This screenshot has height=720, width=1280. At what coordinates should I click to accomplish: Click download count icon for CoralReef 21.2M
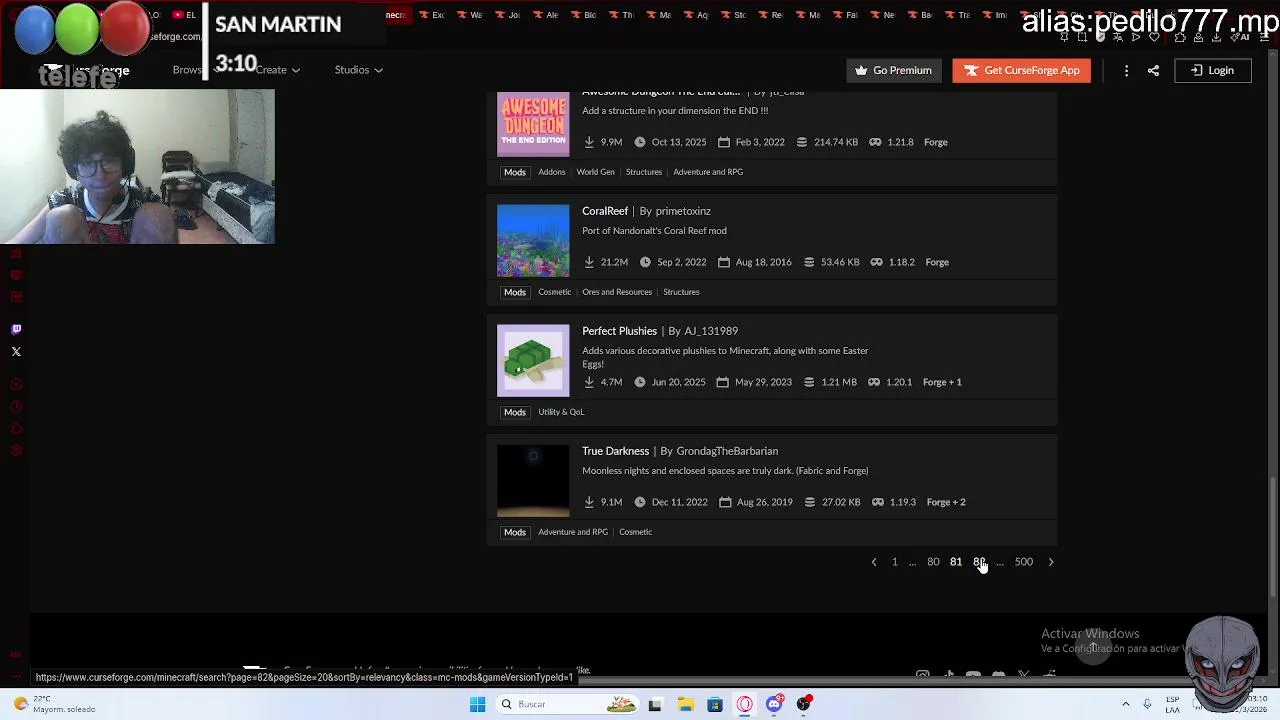(589, 262)
